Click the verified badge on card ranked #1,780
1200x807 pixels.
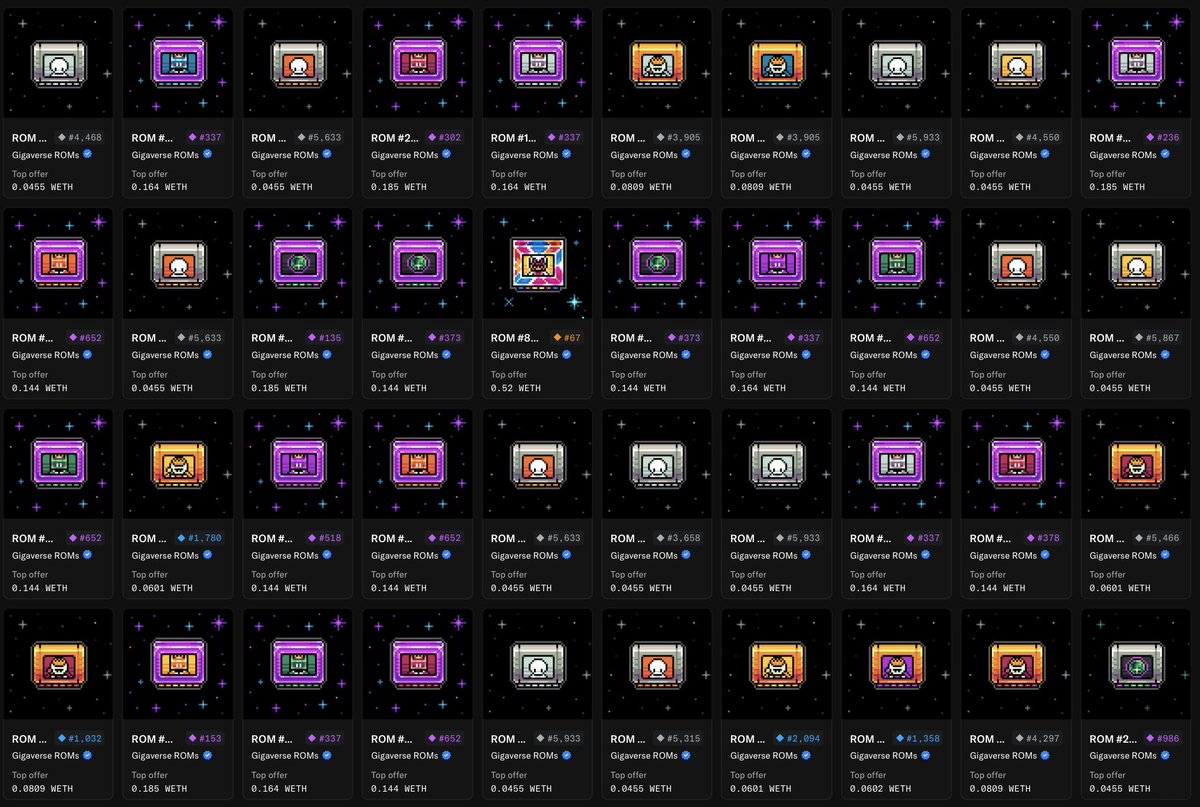point(208,555)
